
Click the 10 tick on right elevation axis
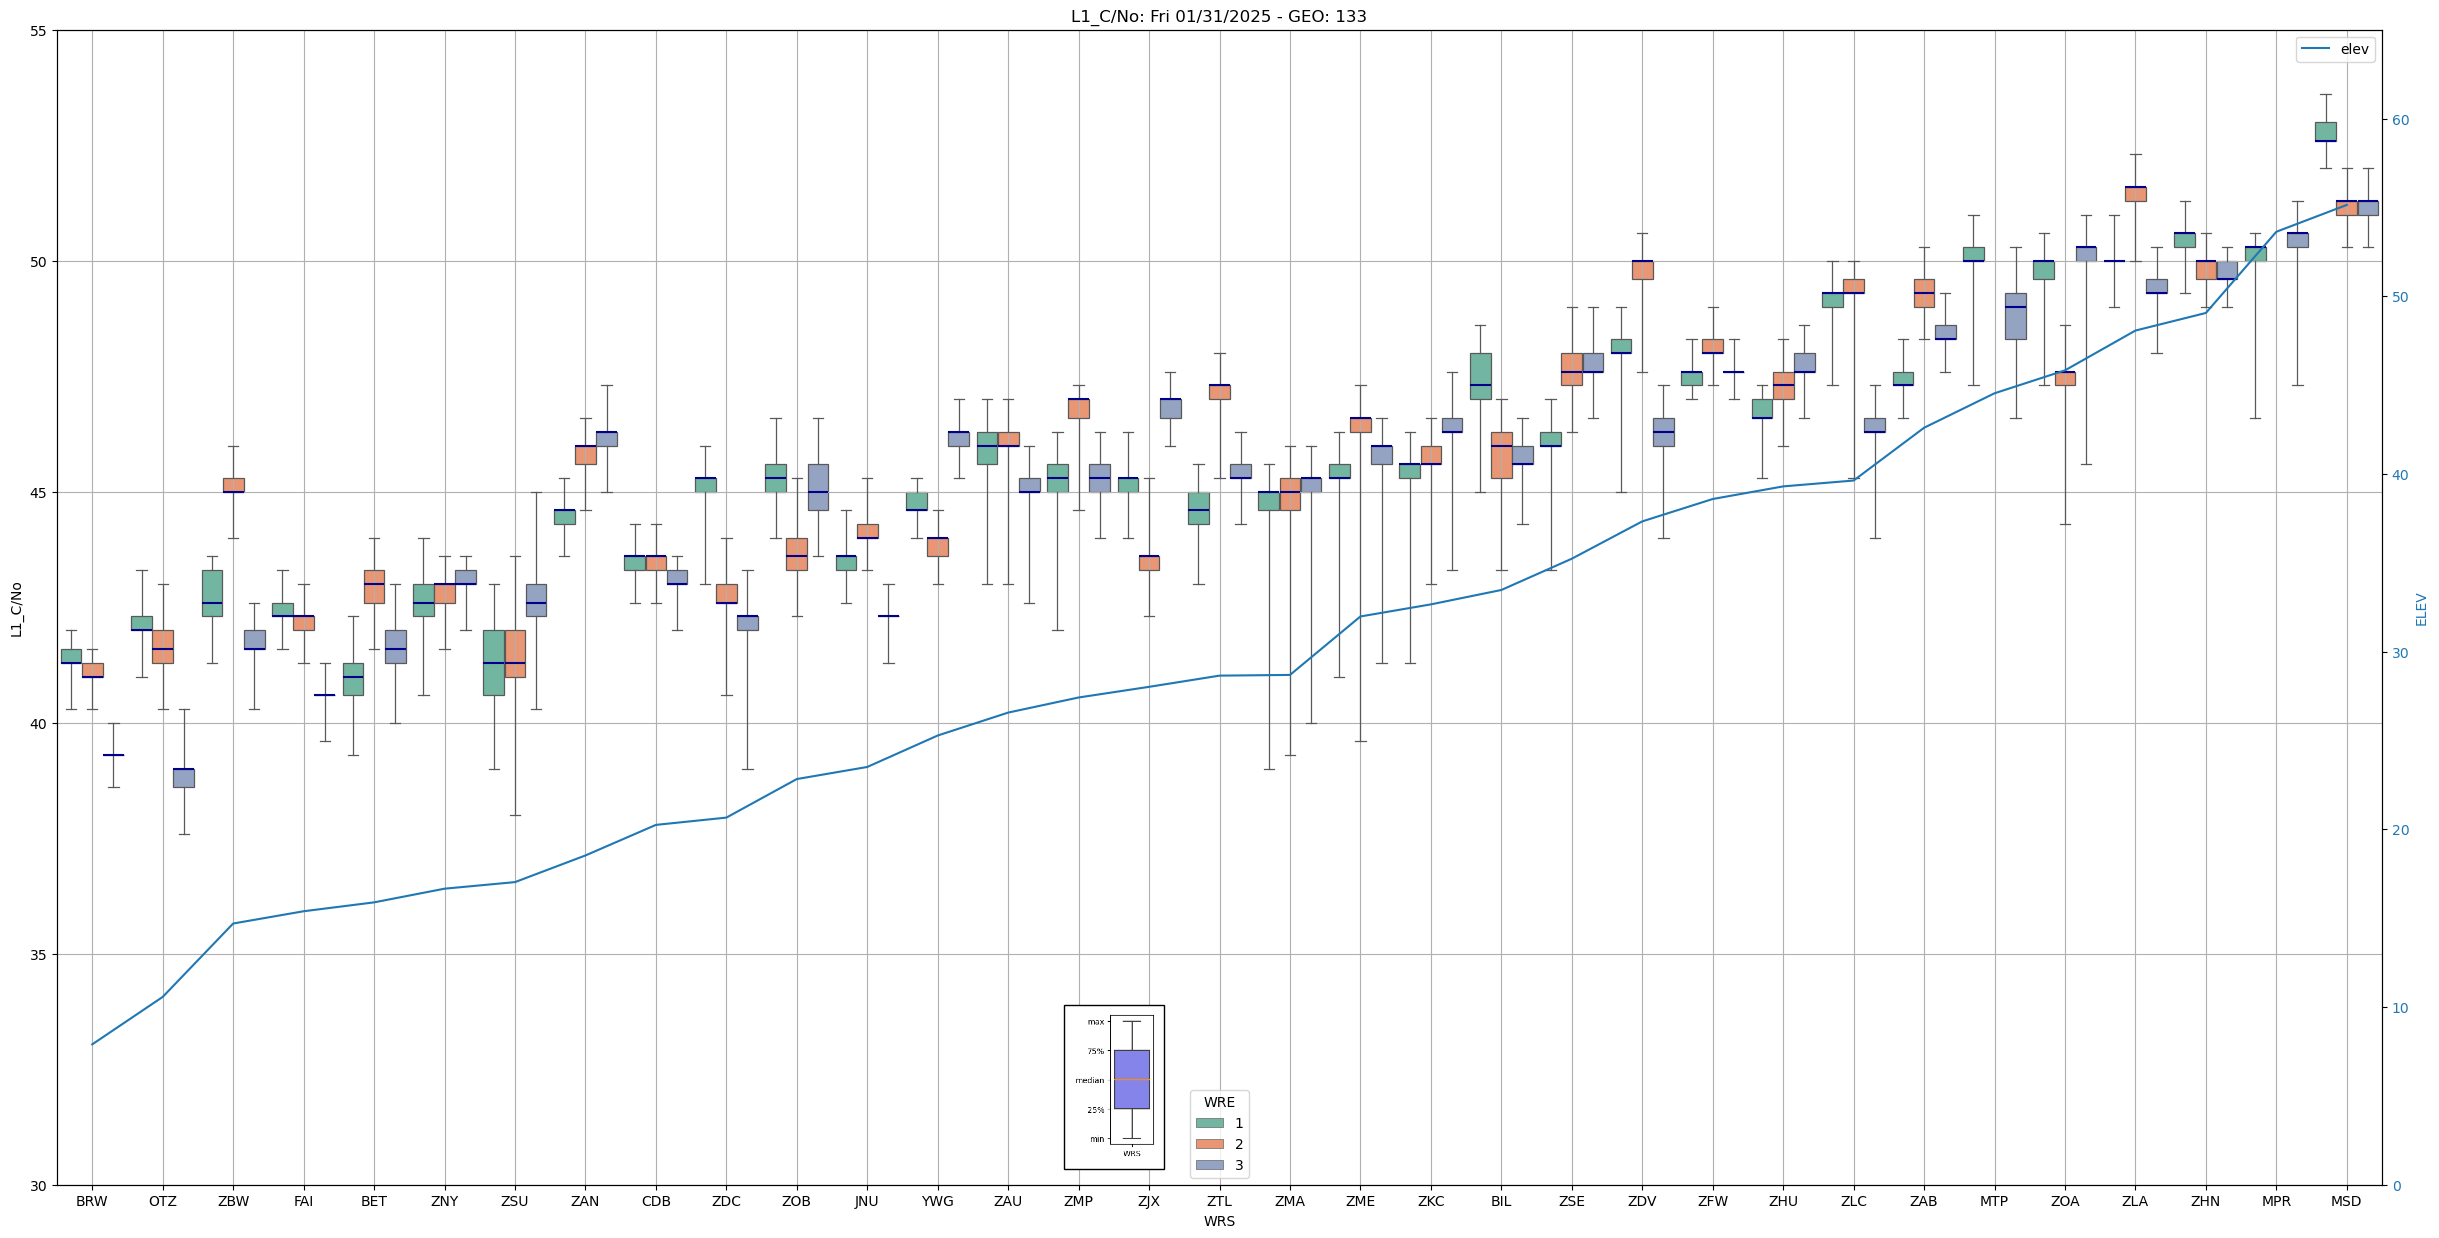tap(2399, 1008)
